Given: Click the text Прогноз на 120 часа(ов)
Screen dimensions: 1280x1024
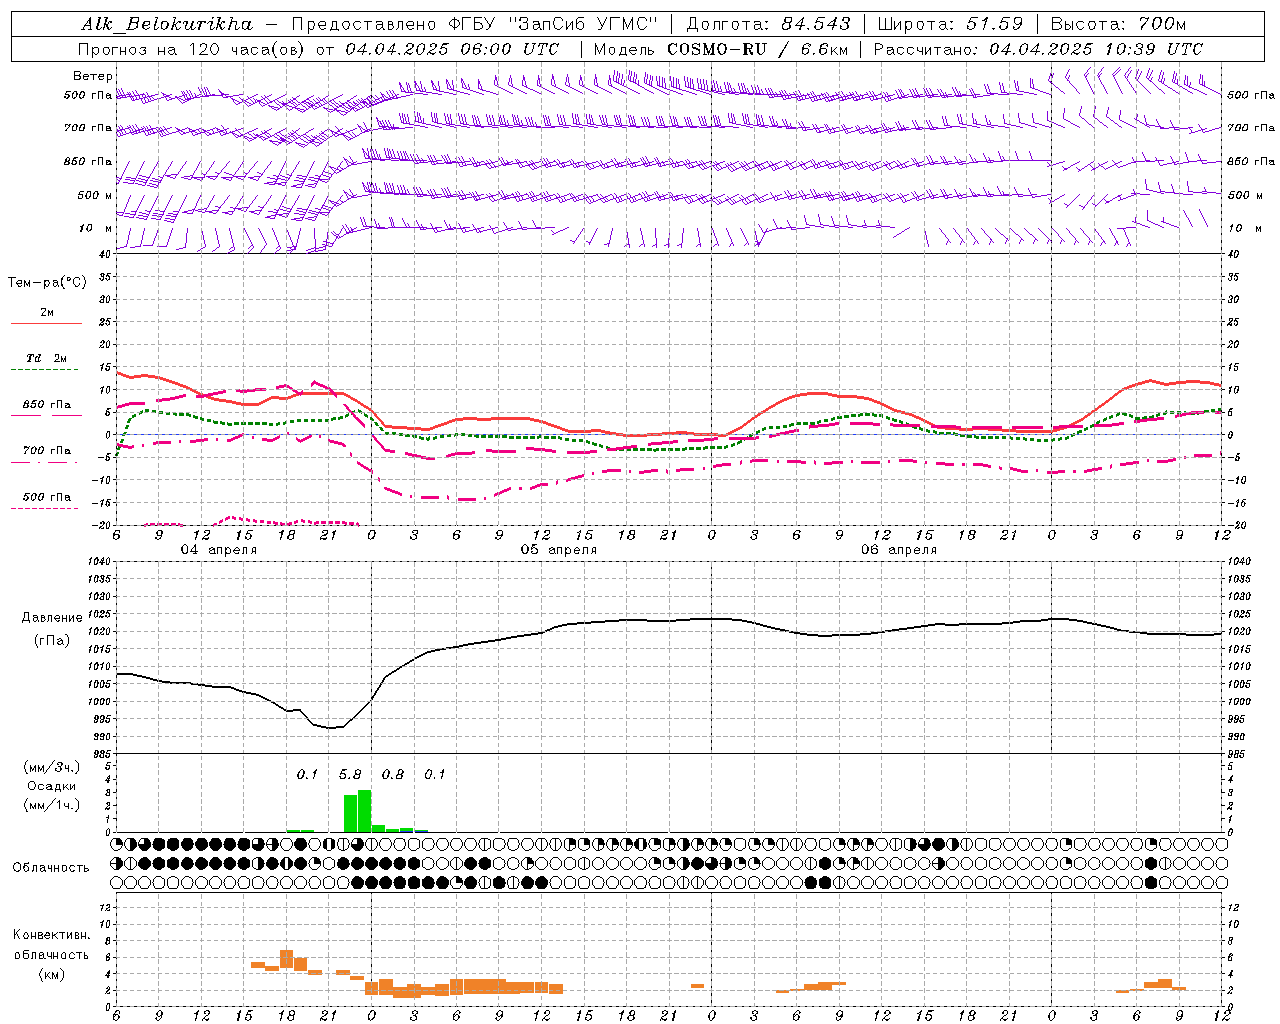Looking at the screenshot, I should point(192,49).
